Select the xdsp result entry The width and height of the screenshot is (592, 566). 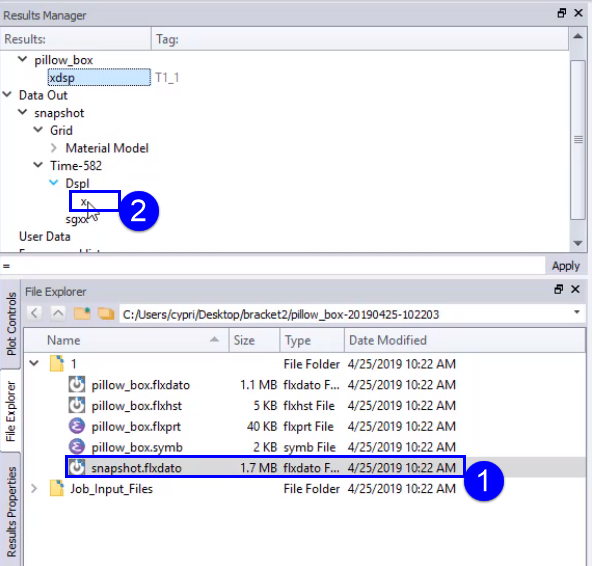click(x=99, y=77)
